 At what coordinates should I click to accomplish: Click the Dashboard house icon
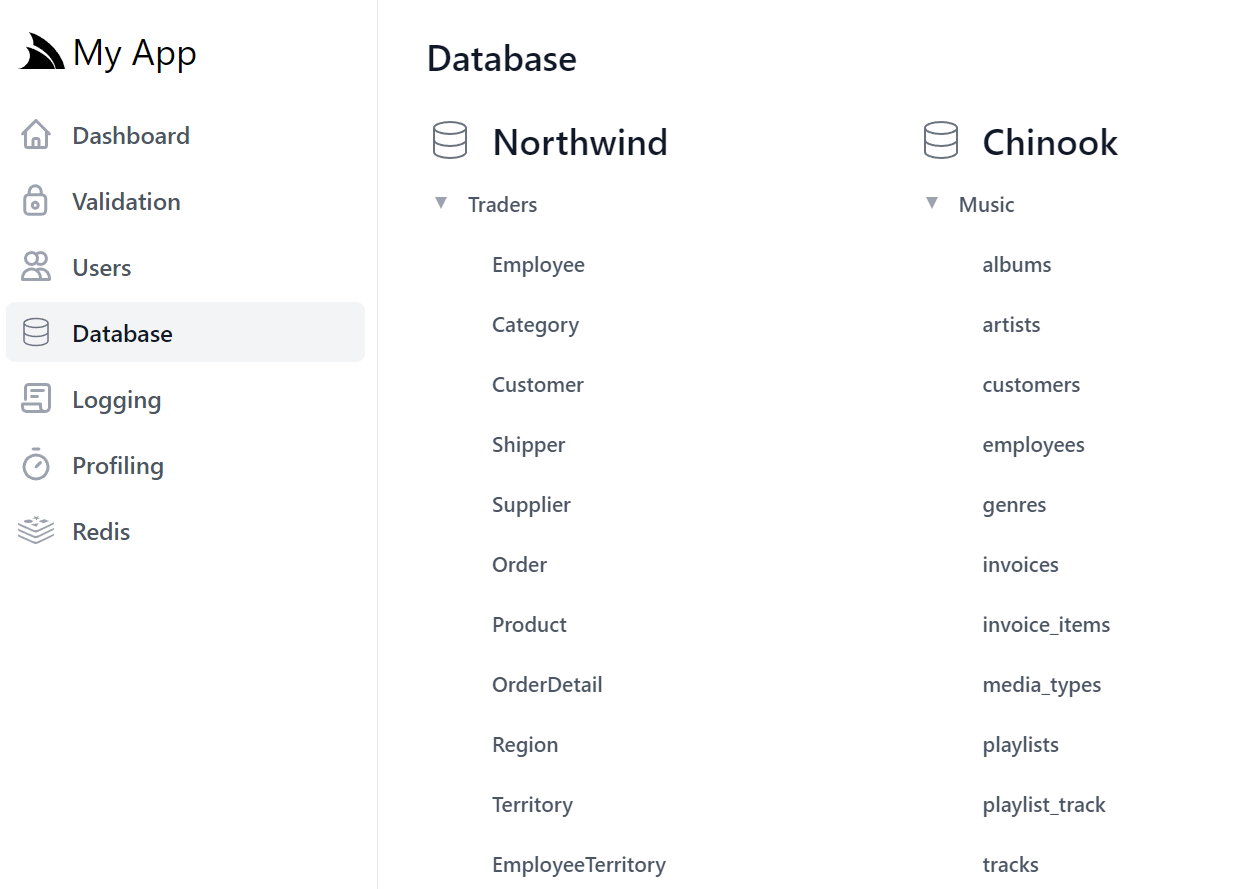point(36,135)
